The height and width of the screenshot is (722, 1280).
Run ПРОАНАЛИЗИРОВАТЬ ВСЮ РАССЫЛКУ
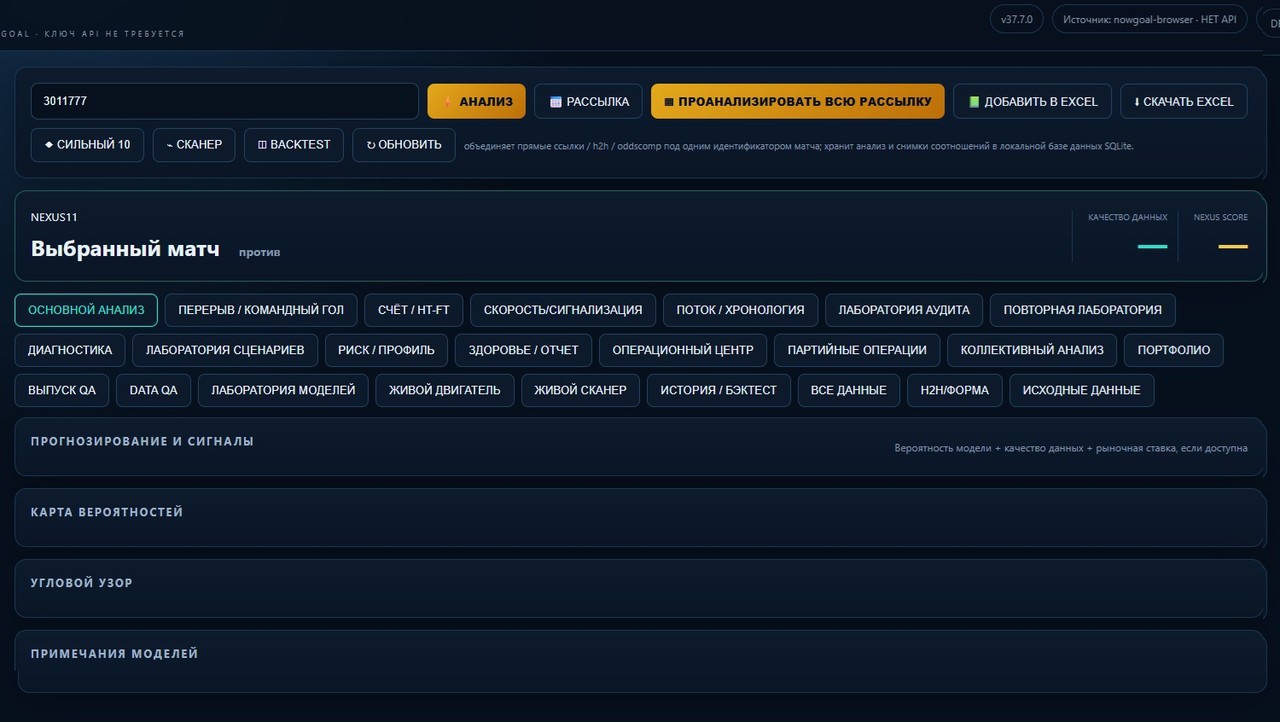[797, 101]
